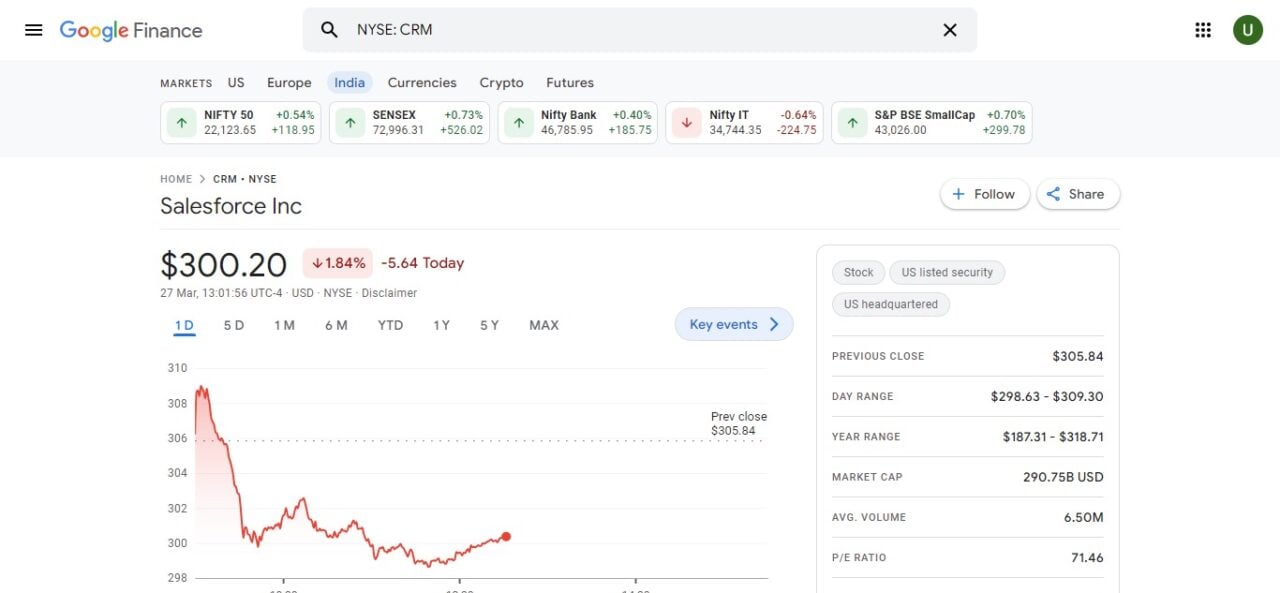Image resolution: width=1280 pixels, height=593 pixels.
Task: Click Nifty Bank green up arrow icon
Action: (x=518, y=123)
